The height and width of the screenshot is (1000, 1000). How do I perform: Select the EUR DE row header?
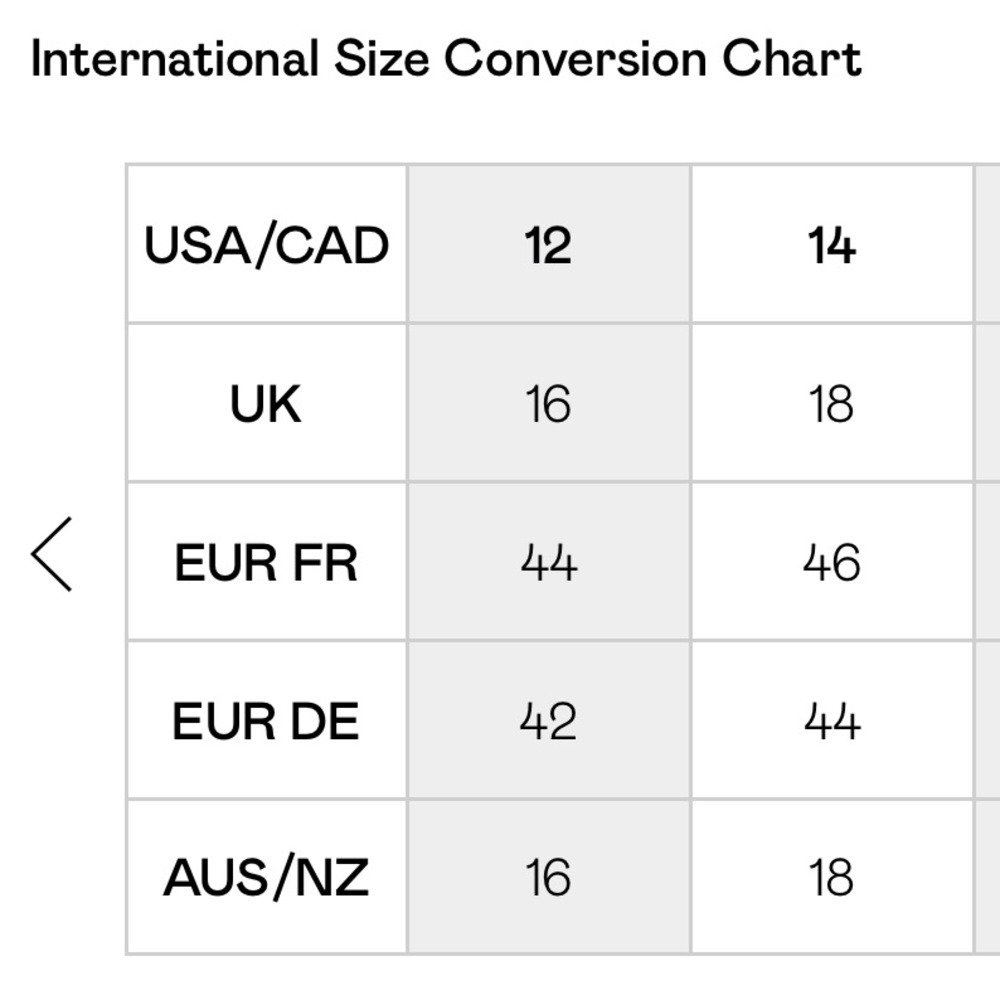(267, 719)
